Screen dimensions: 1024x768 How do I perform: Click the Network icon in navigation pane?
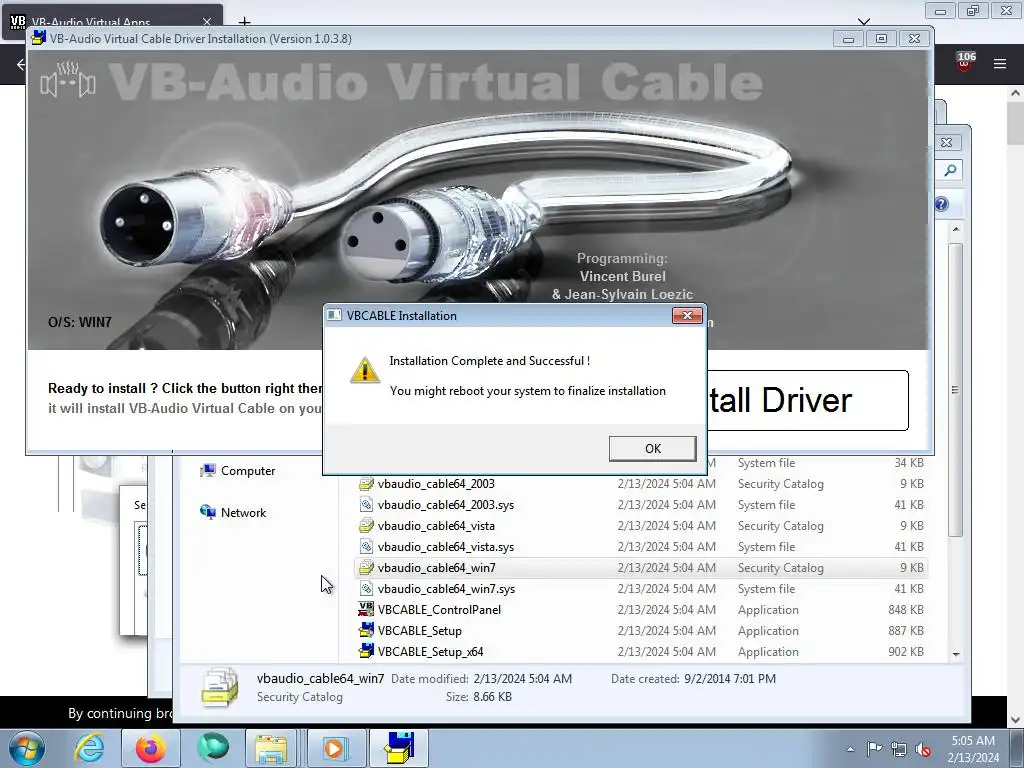coord(208,513)
